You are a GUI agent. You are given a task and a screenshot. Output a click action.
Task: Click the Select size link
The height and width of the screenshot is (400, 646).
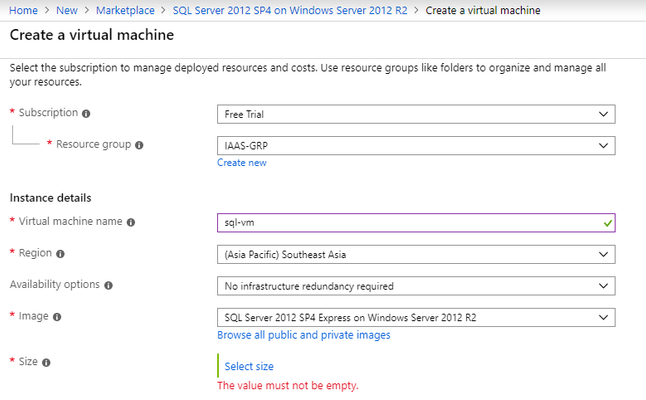point(249,366)
